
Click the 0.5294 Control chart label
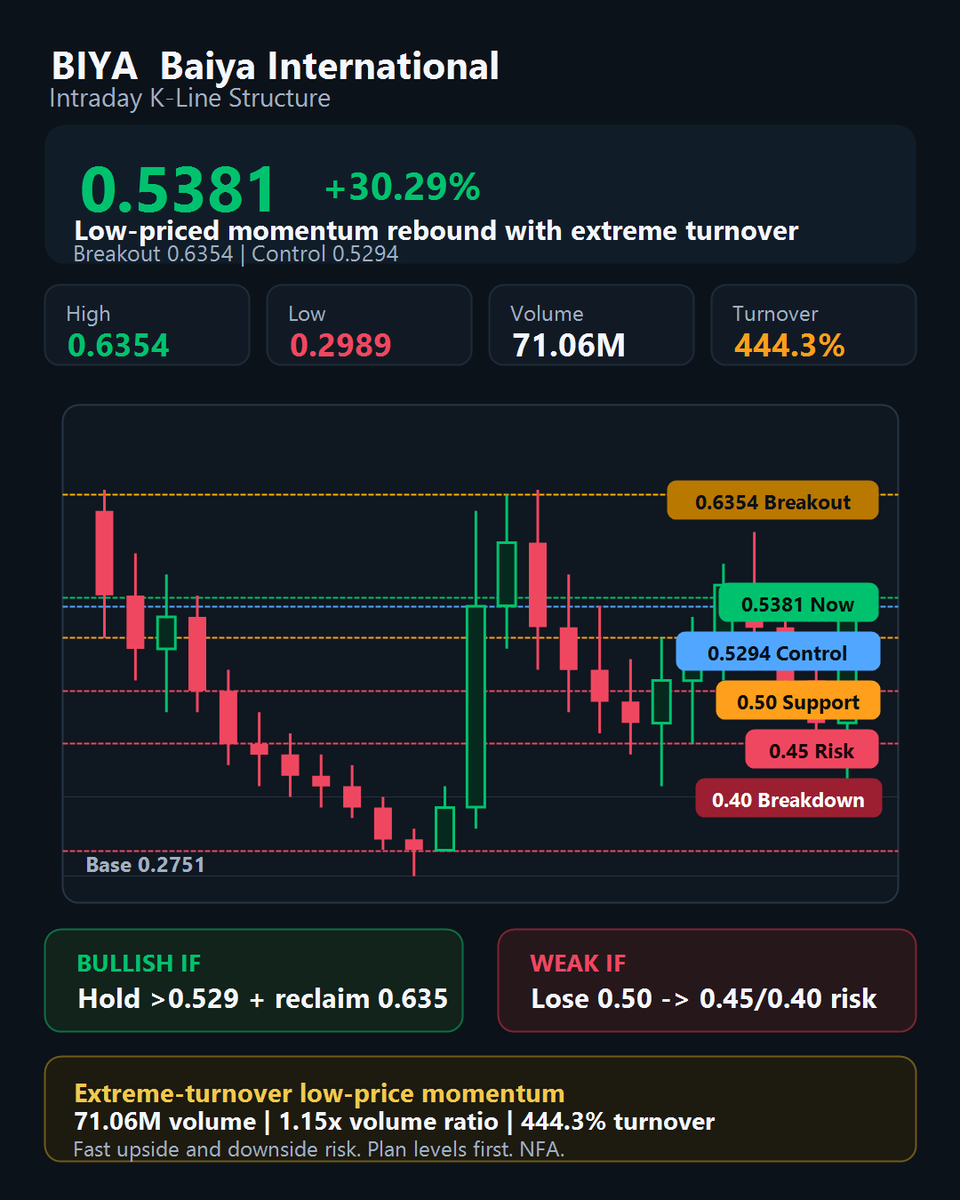coord(778,652)
